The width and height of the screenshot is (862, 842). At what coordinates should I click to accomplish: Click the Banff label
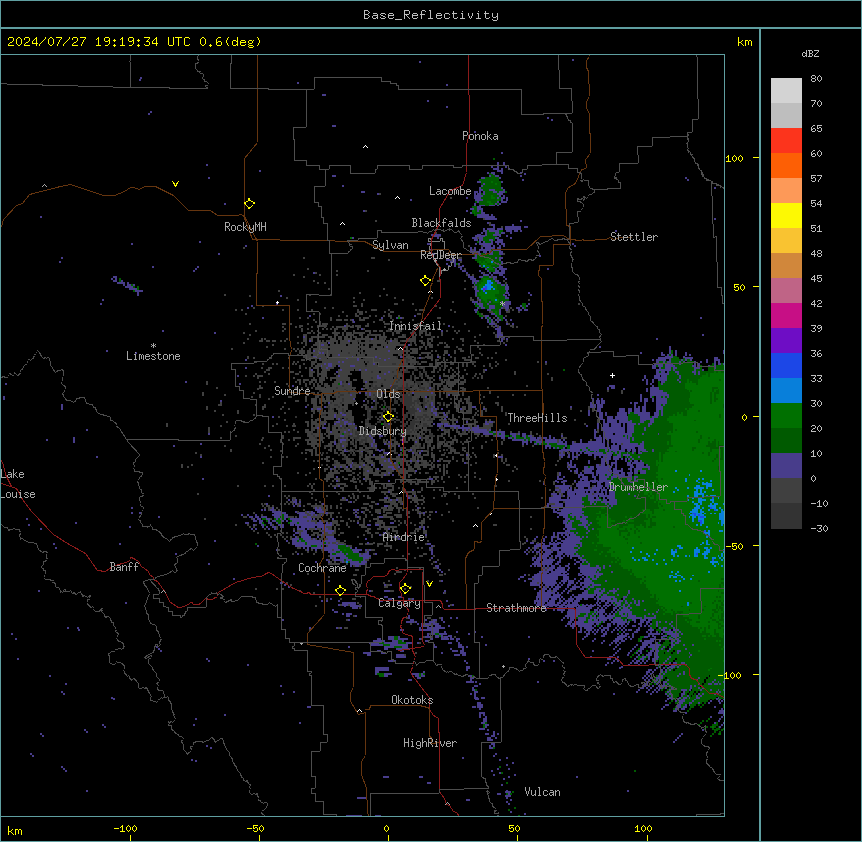pyautogui.click(x=124, y=567)
